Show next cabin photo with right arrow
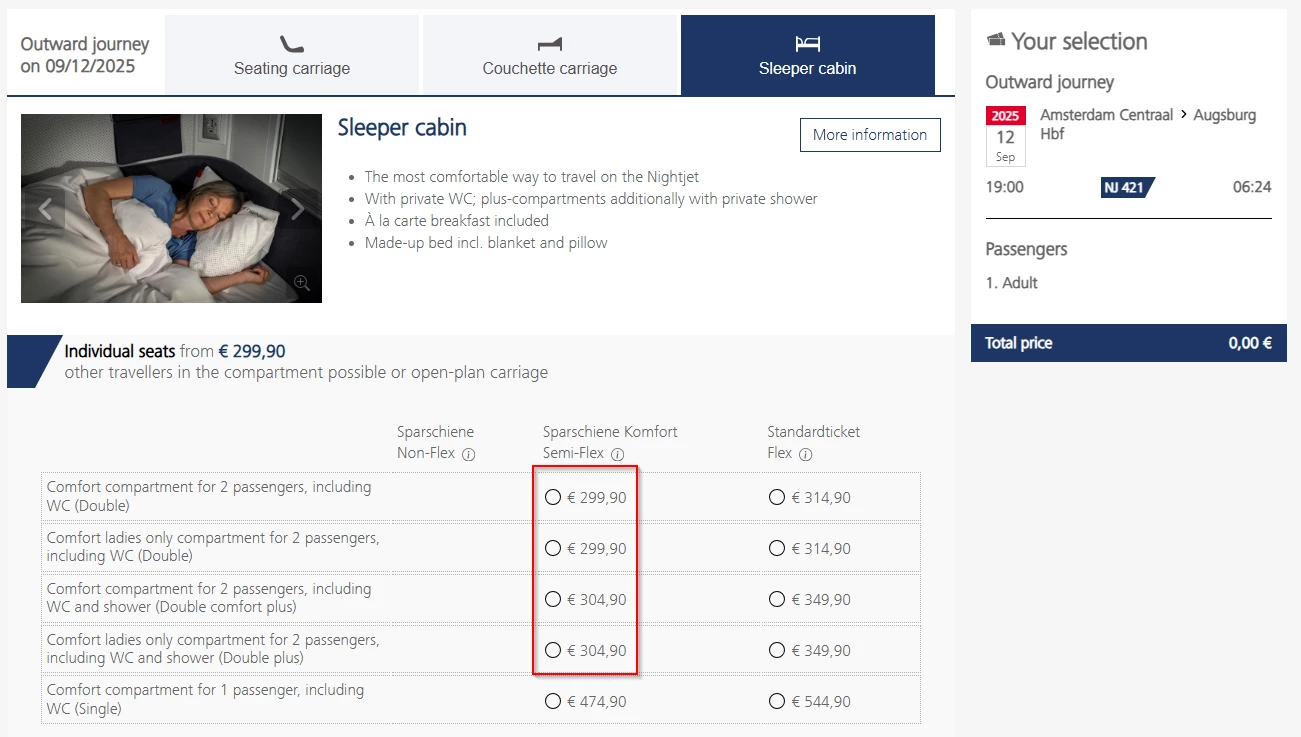Screen dimensions: 1301x737 297,209
